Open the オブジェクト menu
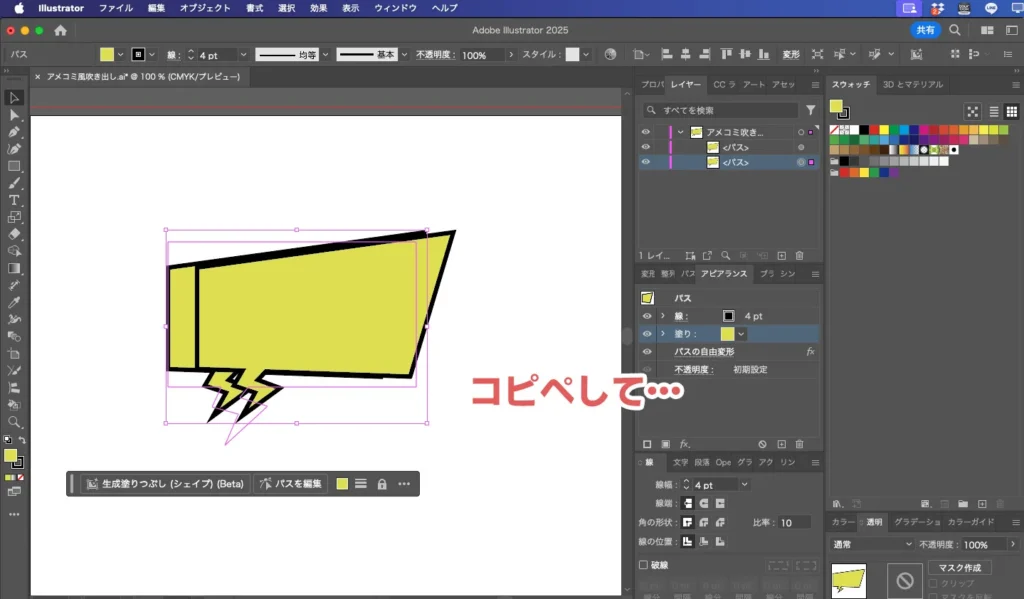Image resolution: width=1024 pixels, height=599 pixels. coord(204,8)
